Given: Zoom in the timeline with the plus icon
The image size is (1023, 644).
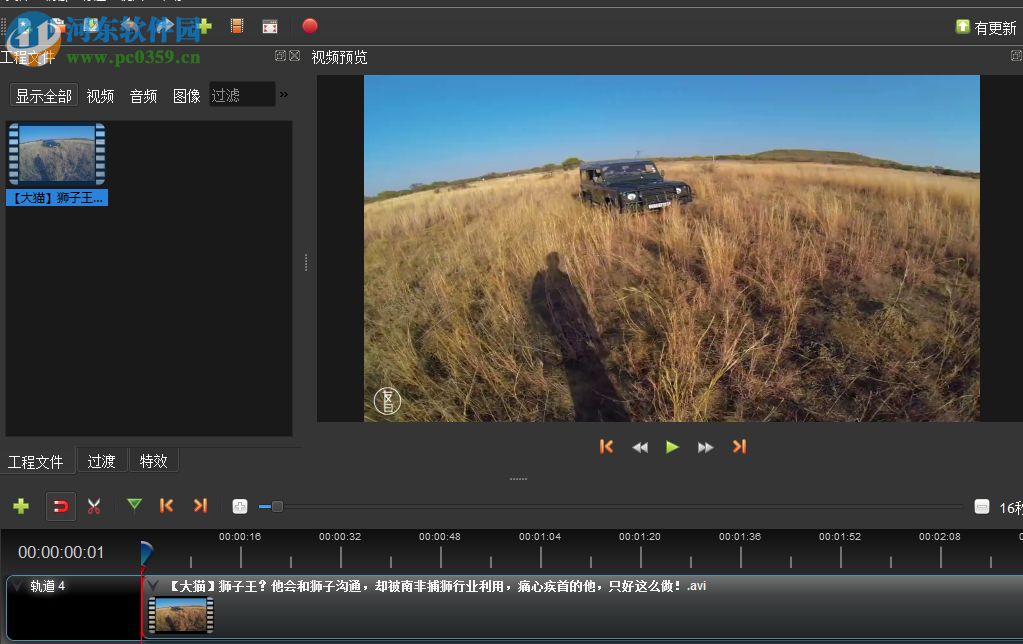Looking at the screenshot, I should [x=240, y=507].
